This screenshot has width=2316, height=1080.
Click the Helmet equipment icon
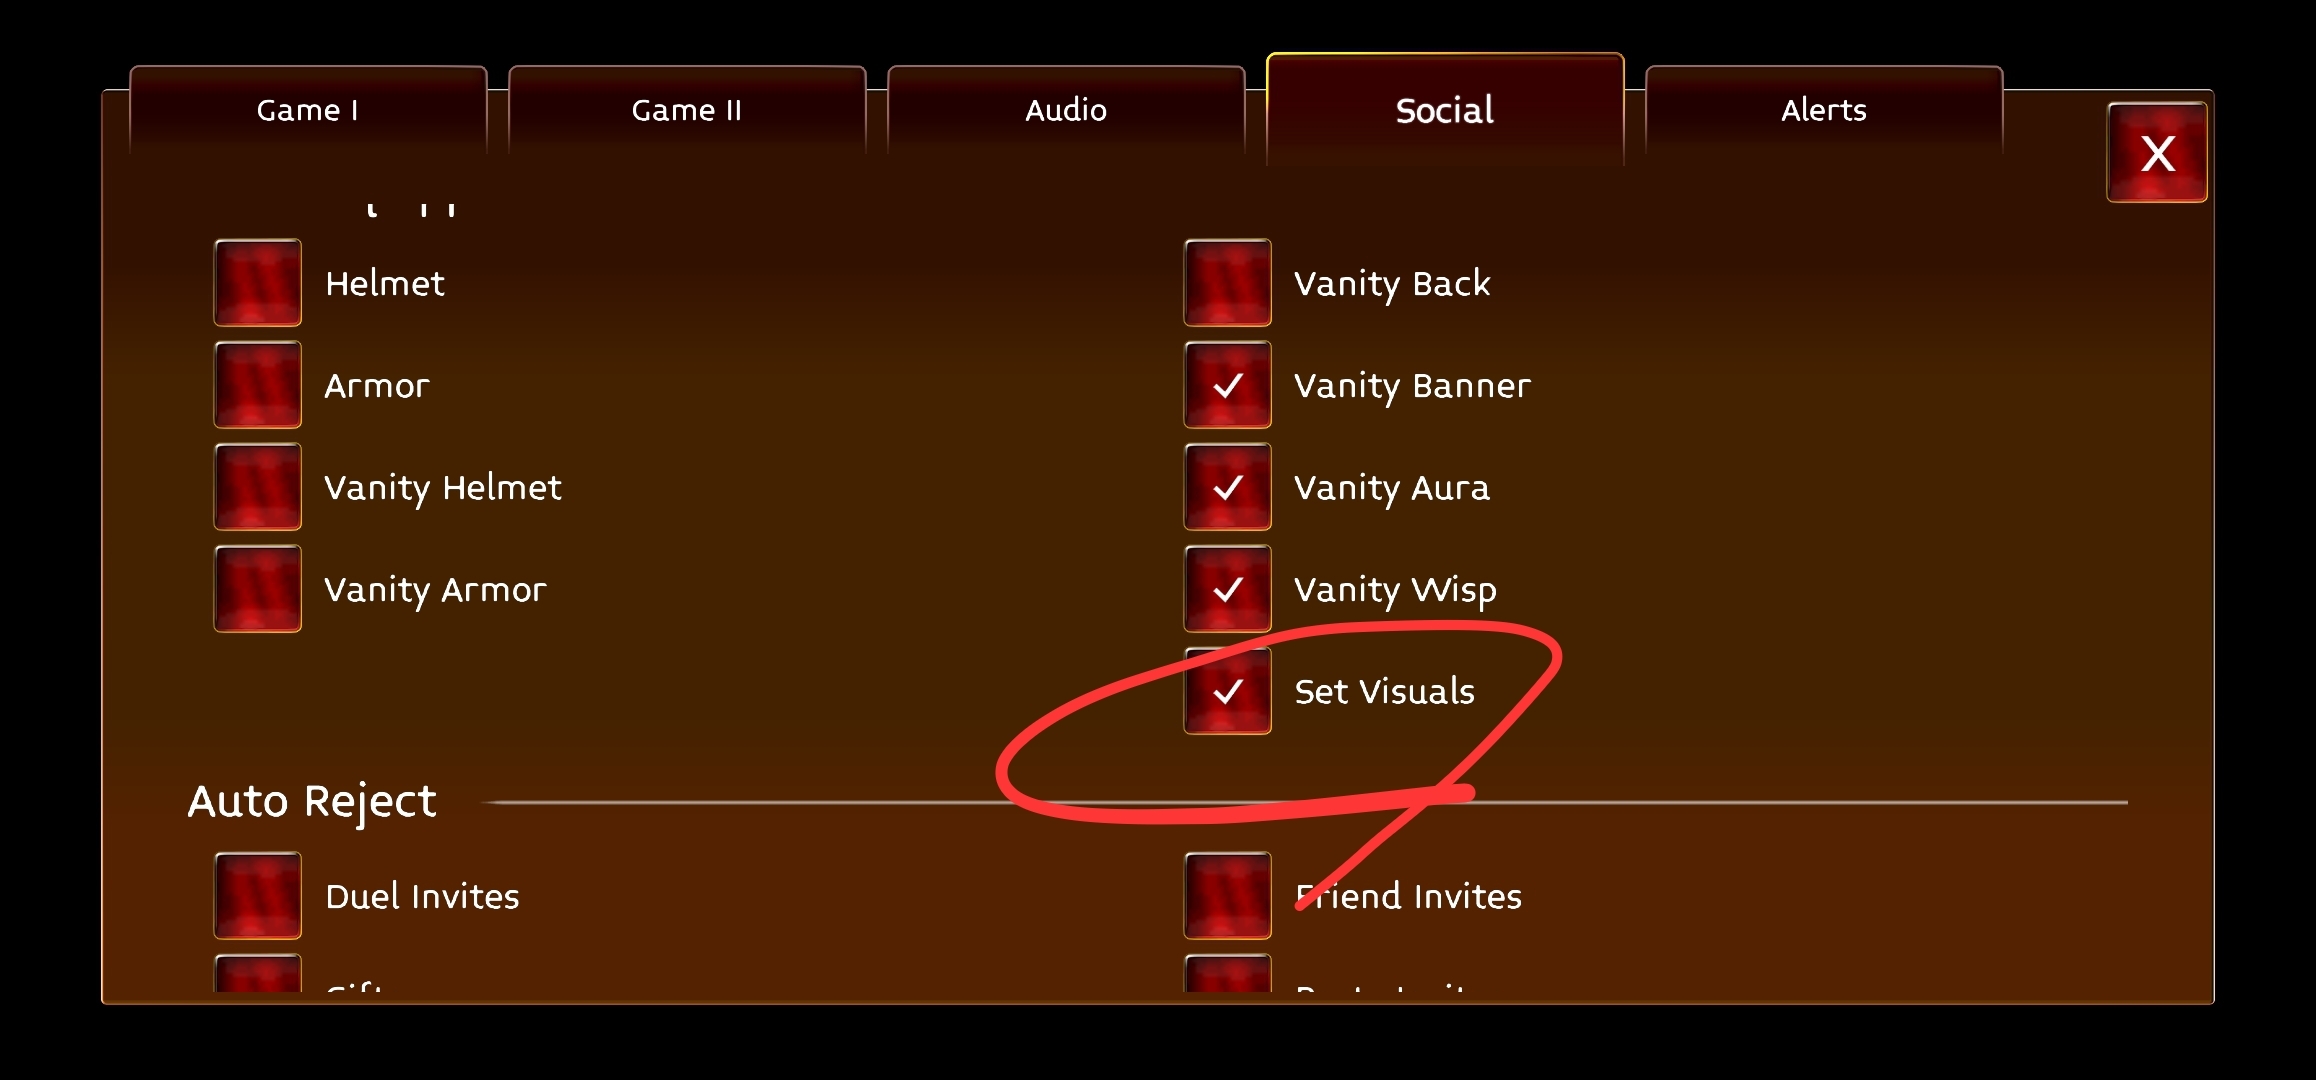coord(258,284)
